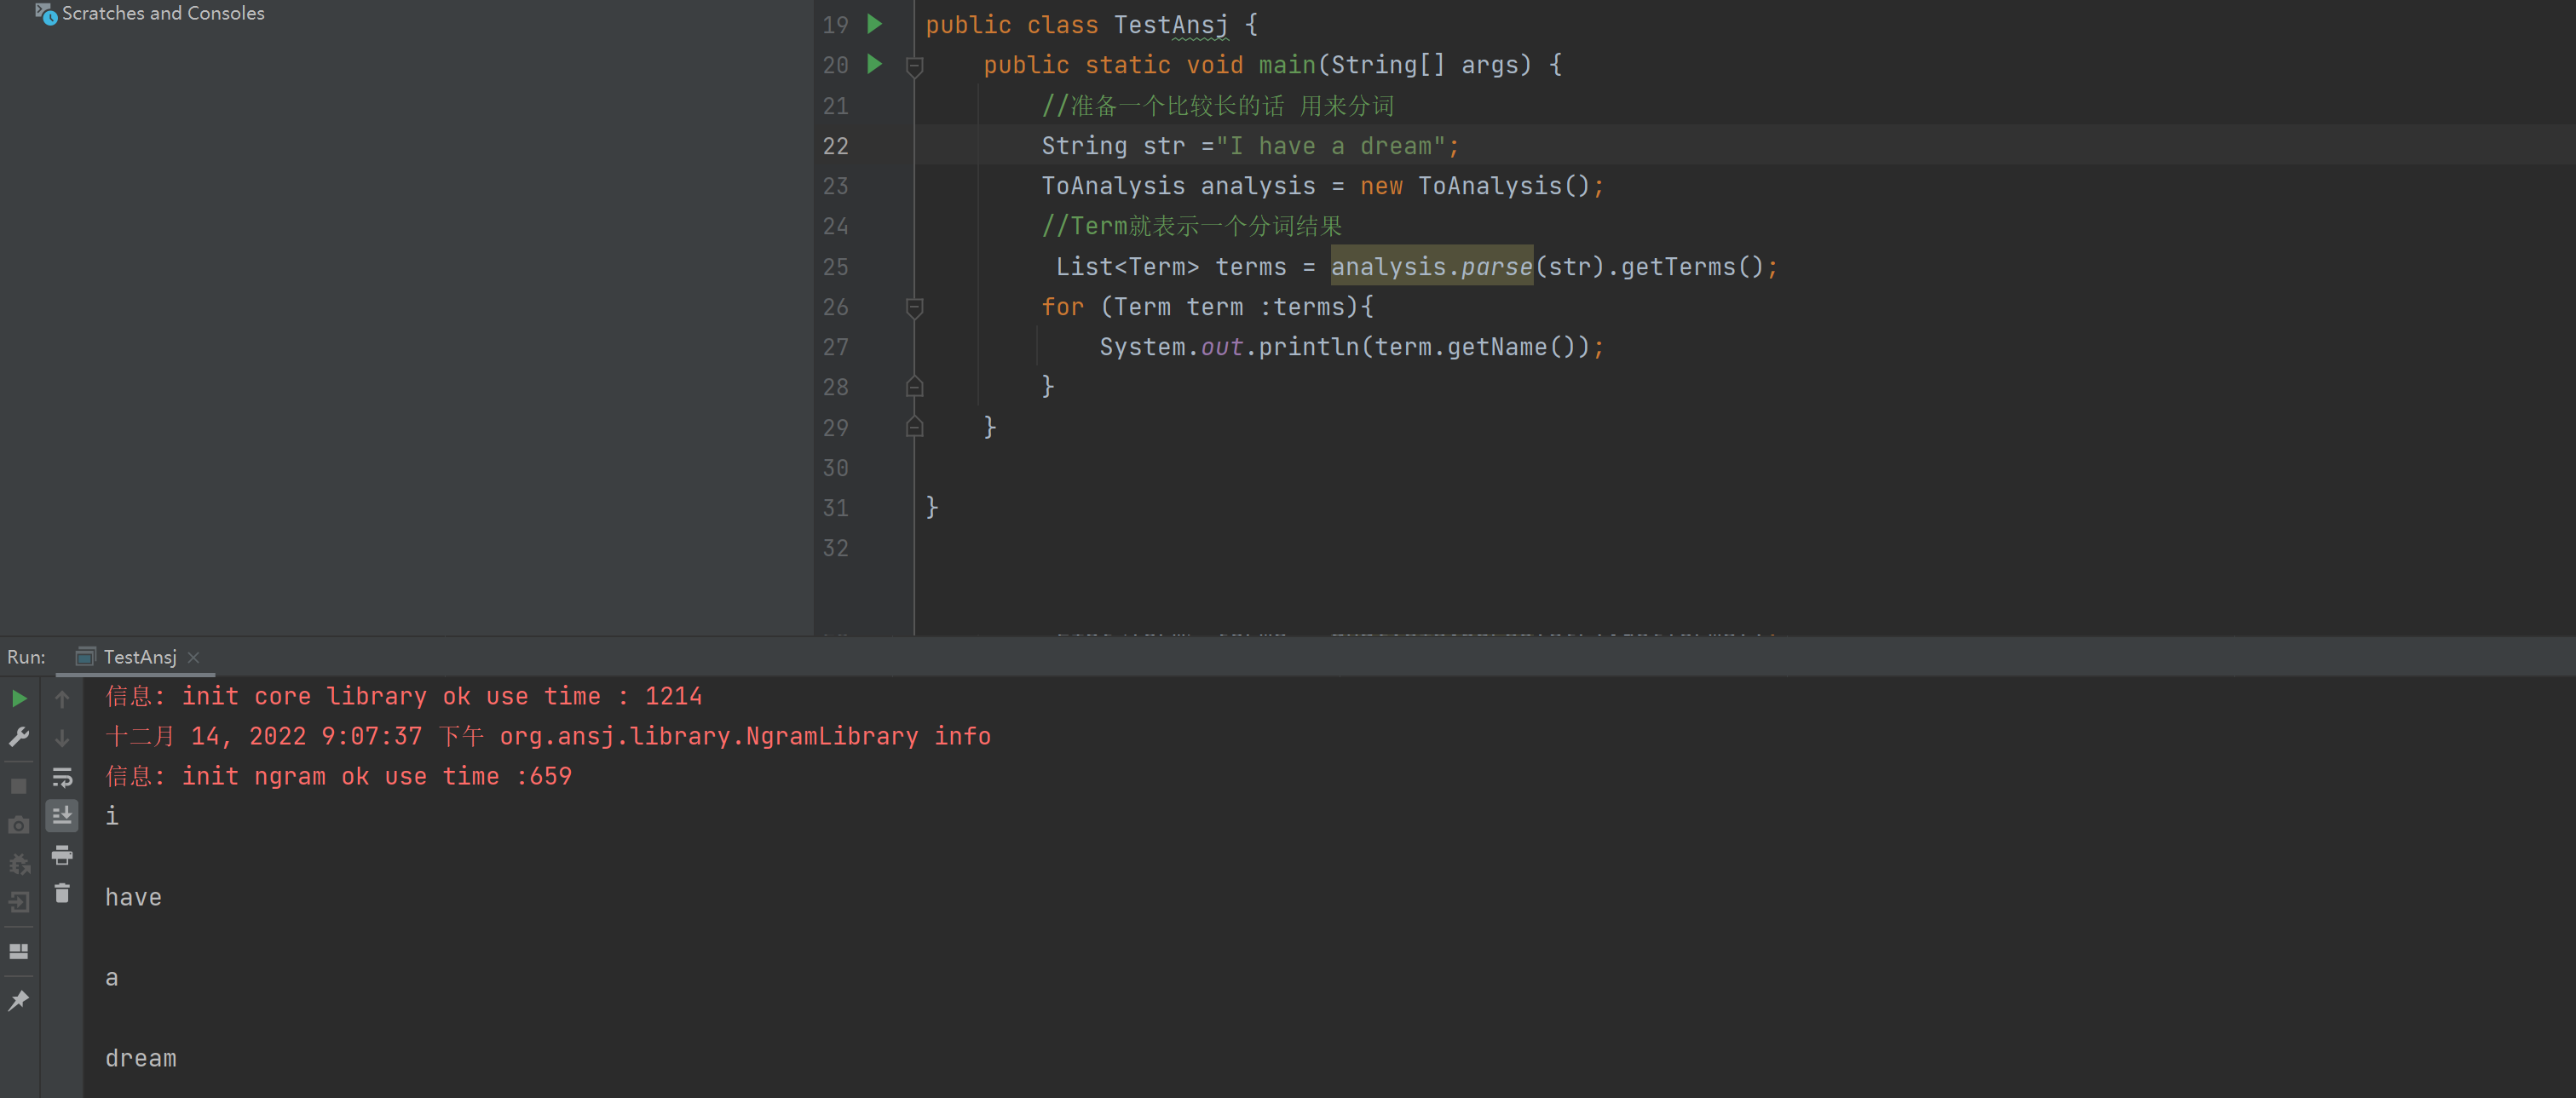Close the TestAnsj run tab

click(x=194, y=657)
